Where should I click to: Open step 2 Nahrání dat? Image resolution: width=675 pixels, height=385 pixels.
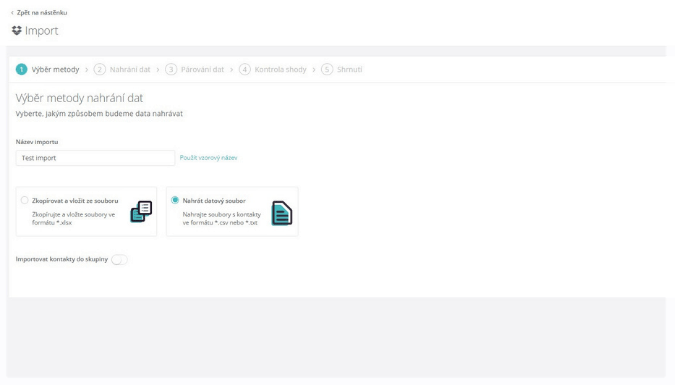point(122,69)
